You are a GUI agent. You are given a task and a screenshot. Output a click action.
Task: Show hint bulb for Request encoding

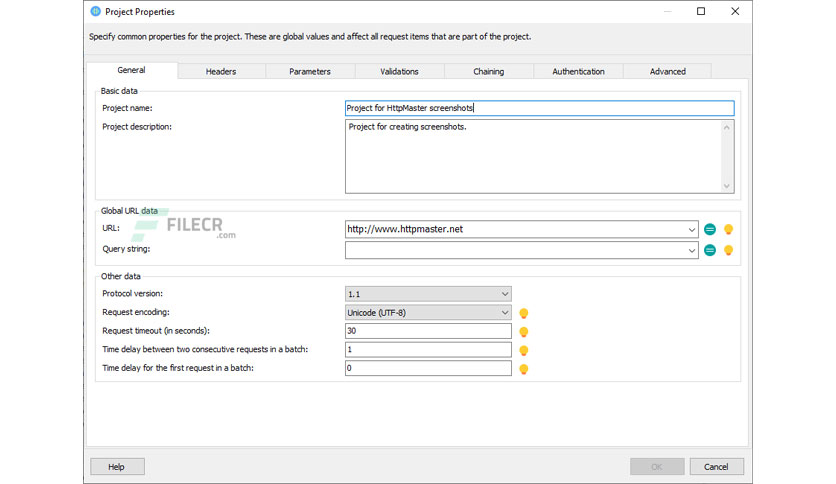(x=524, y=313)
